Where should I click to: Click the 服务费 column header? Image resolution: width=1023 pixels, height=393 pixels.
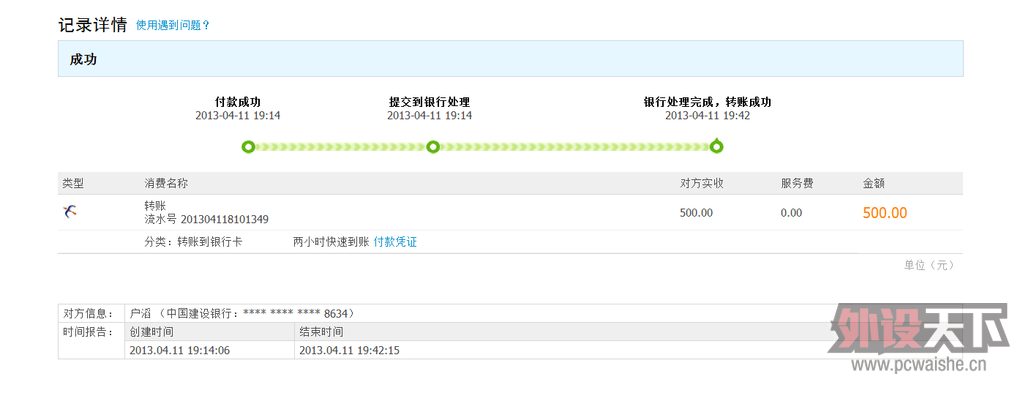pyautogui.click(x=797, y=183)
